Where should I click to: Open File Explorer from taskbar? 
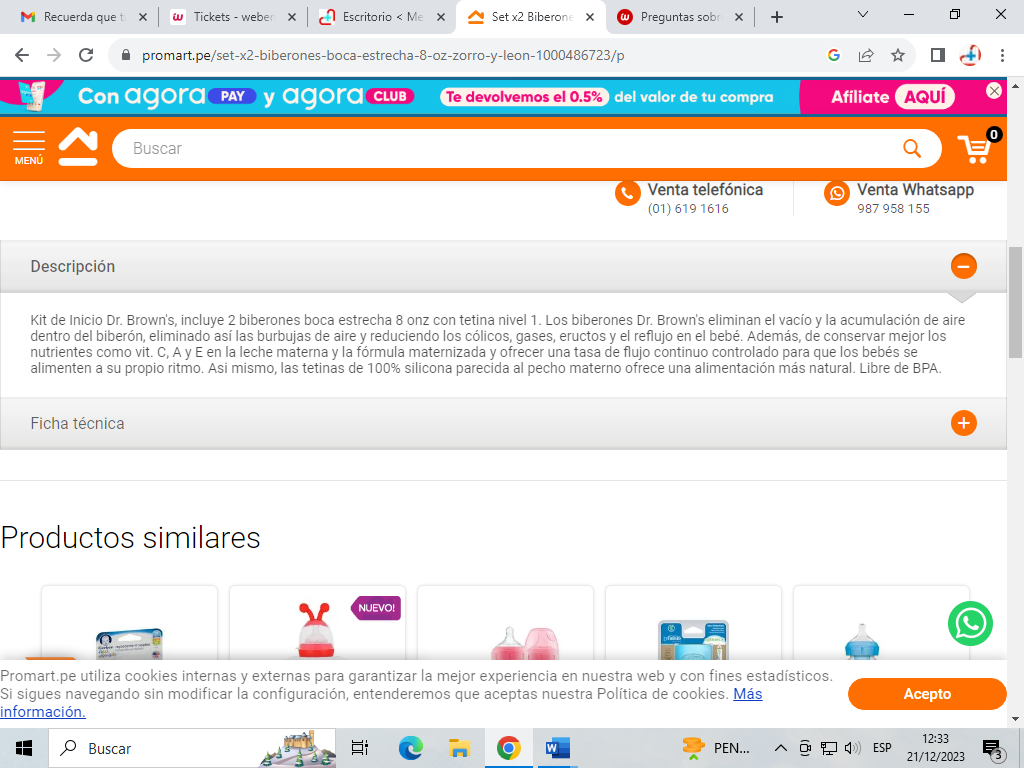click(459, 748)
